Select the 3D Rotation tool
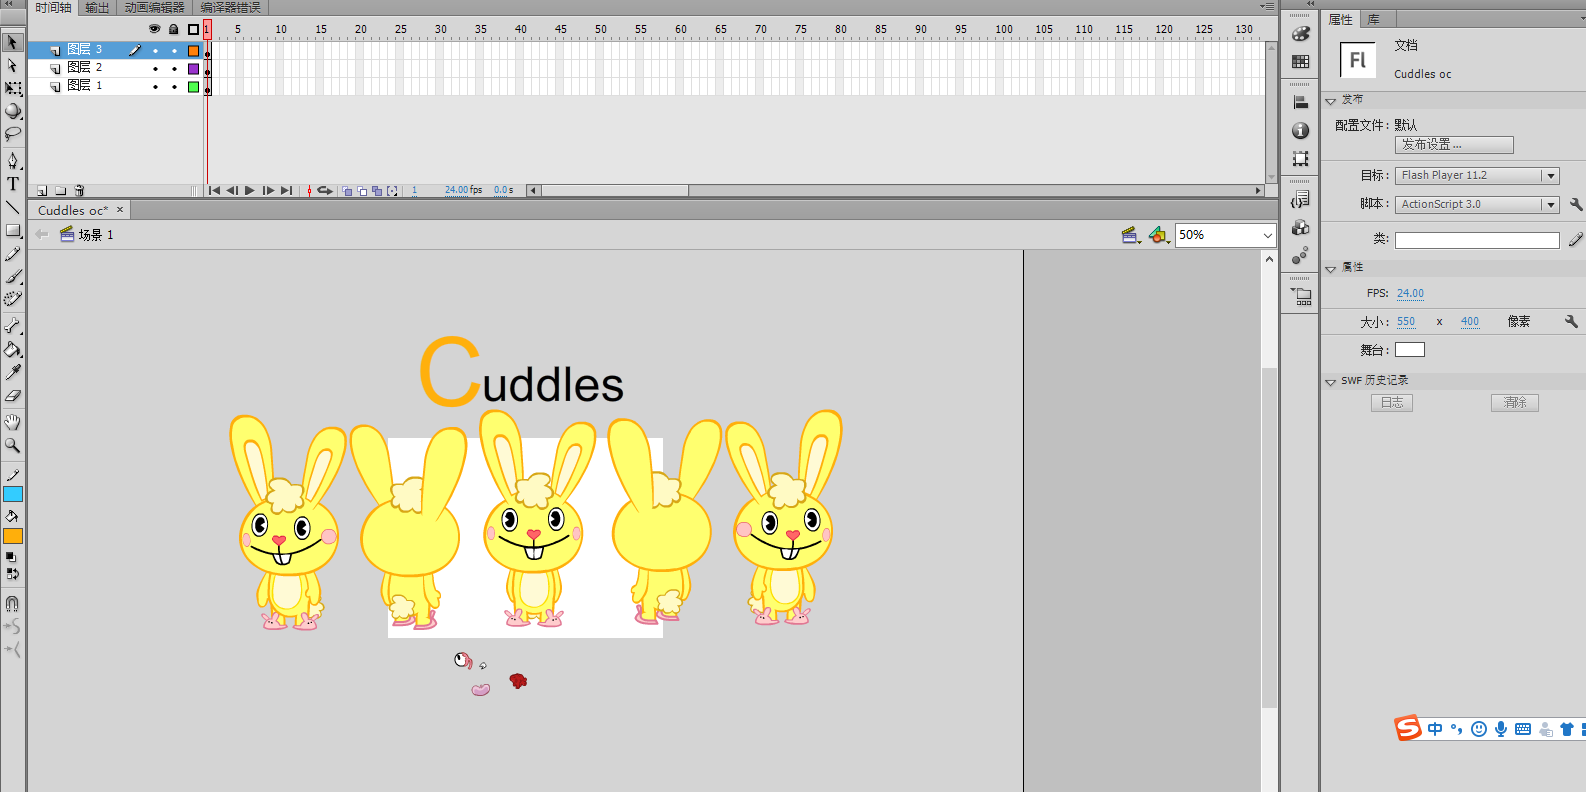1586x792 pixels. pyautogui.click(x=12, y=111)
